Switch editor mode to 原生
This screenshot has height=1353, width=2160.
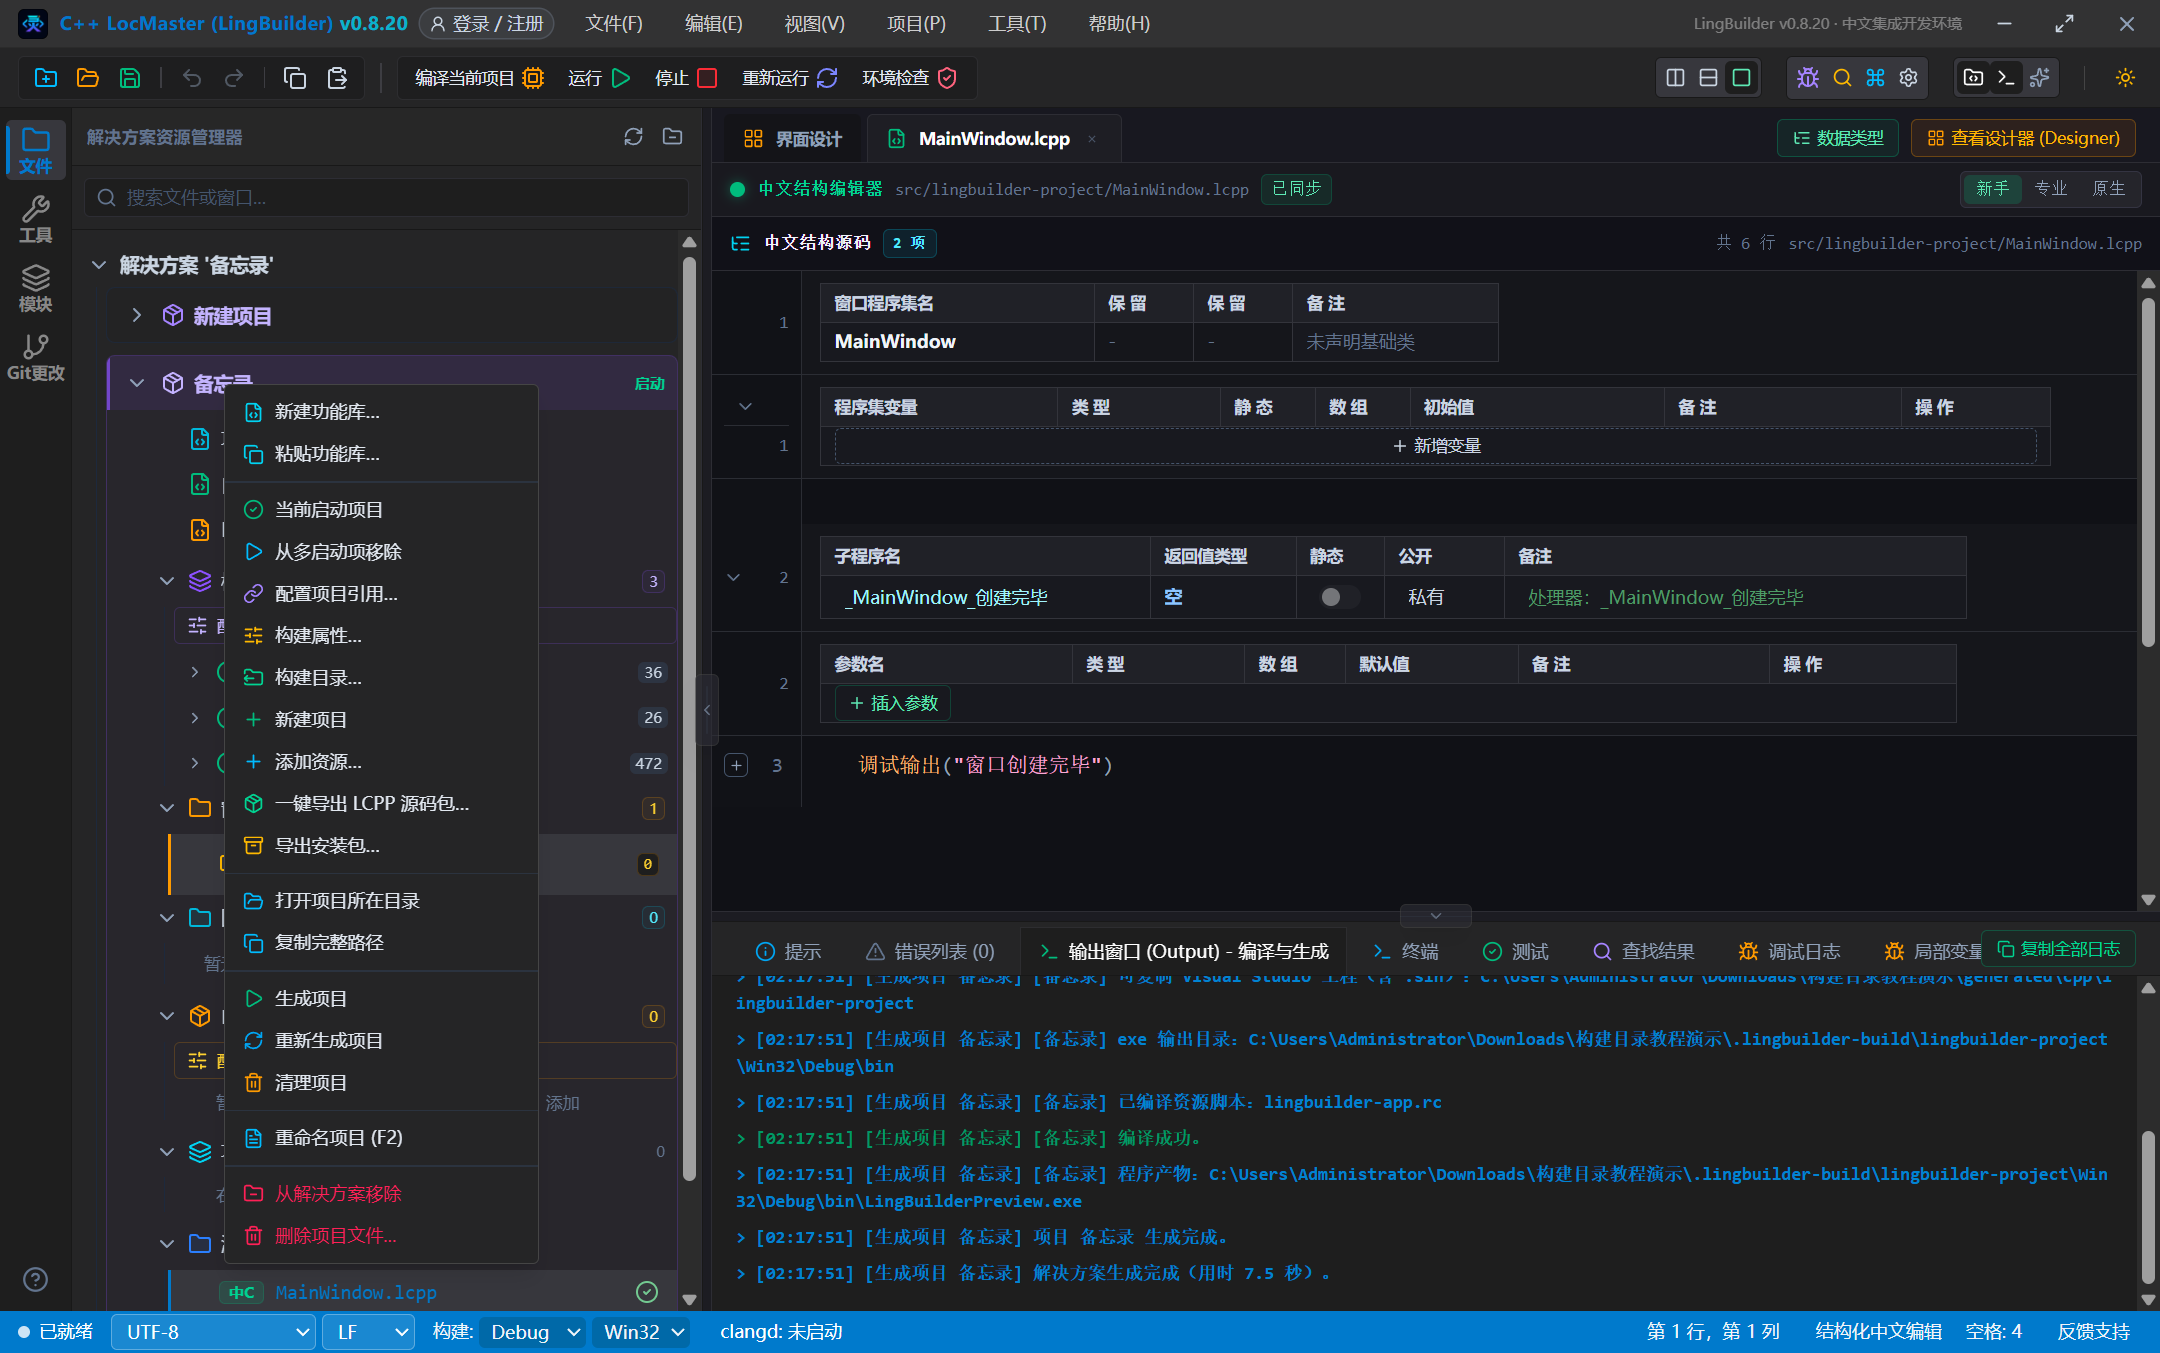[x=2108, y=188]
